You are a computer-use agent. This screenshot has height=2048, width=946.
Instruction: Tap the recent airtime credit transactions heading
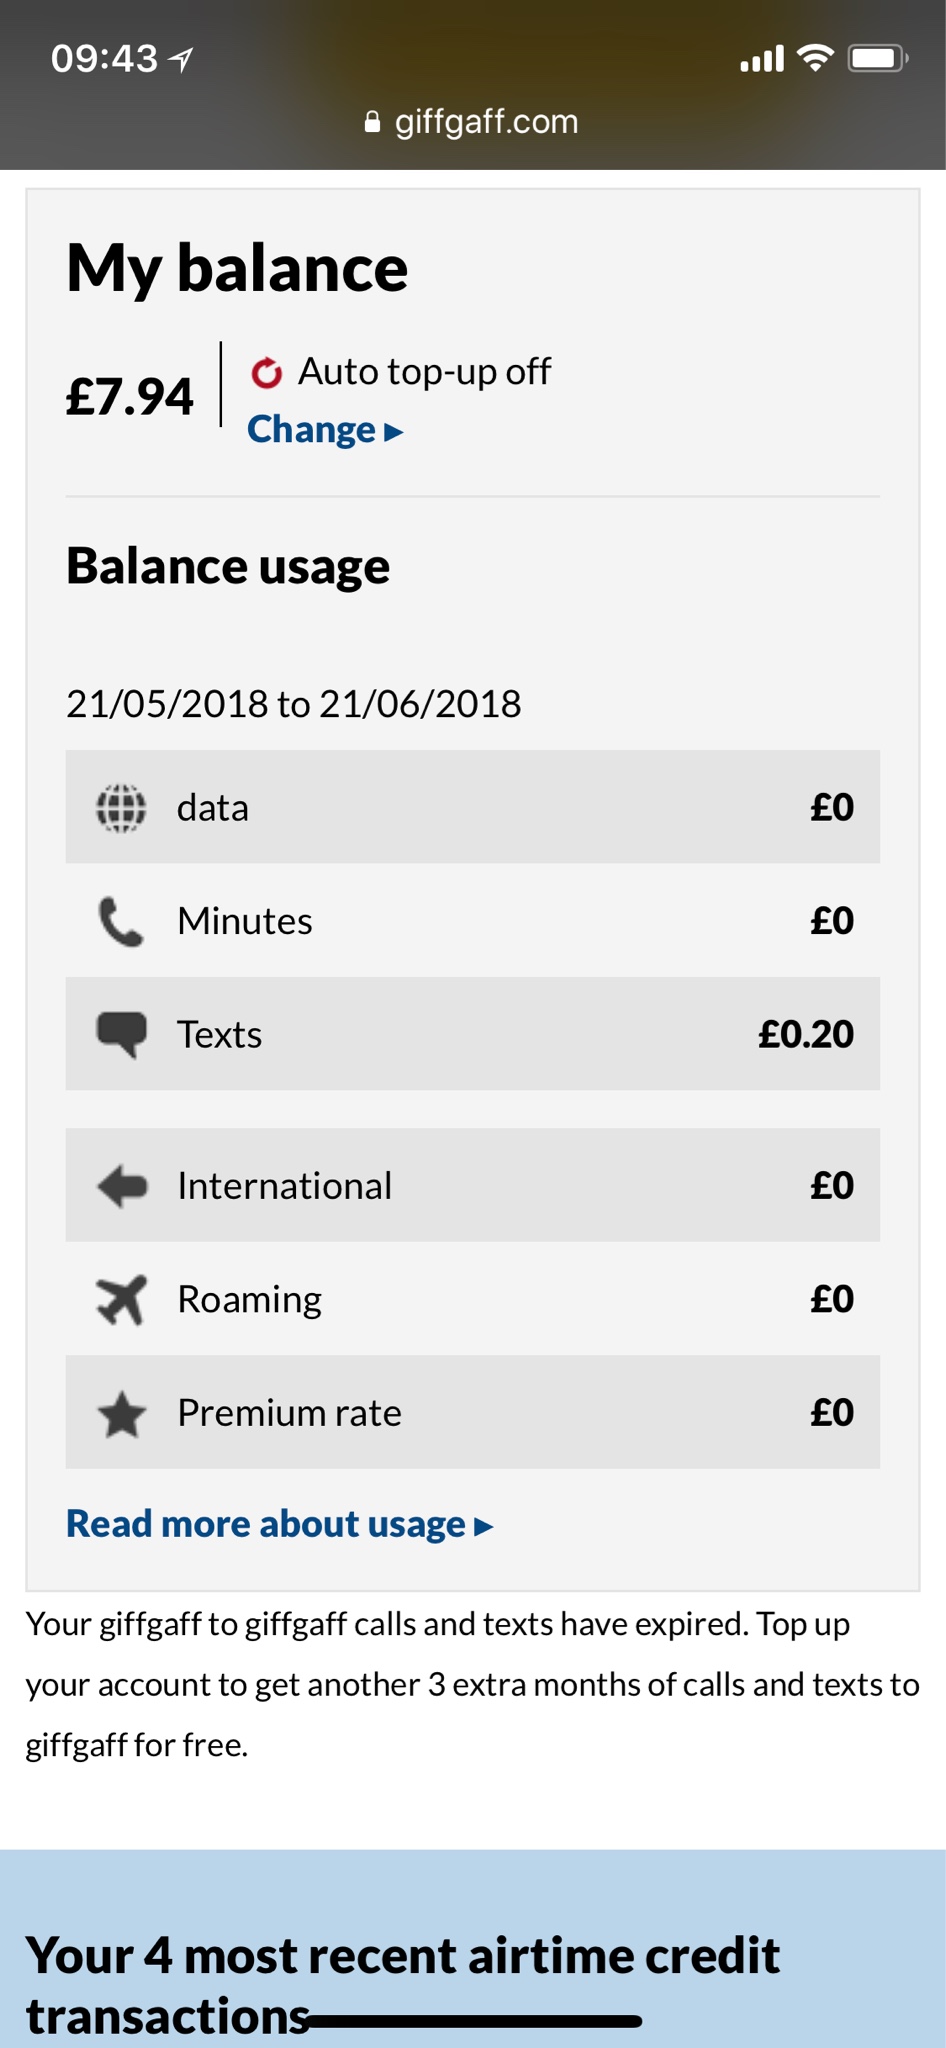coord(403,1985)
